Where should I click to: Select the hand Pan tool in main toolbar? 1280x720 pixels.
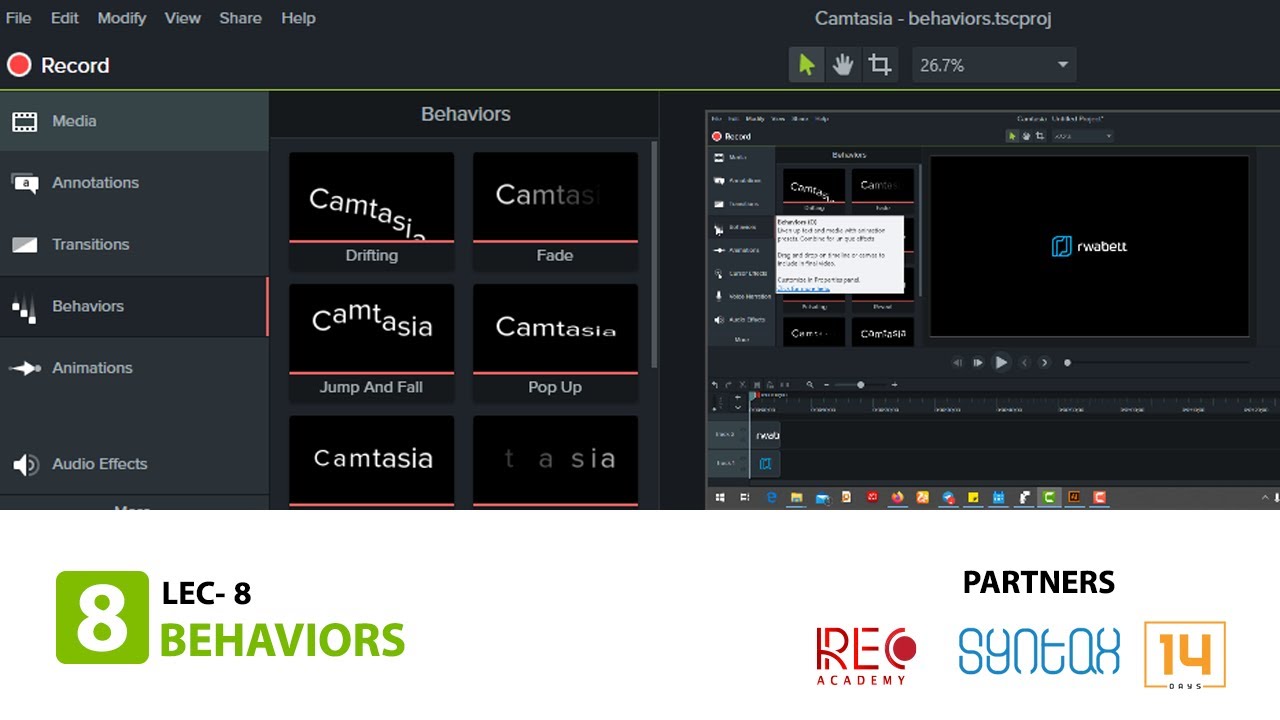click(x=843, y=65)
